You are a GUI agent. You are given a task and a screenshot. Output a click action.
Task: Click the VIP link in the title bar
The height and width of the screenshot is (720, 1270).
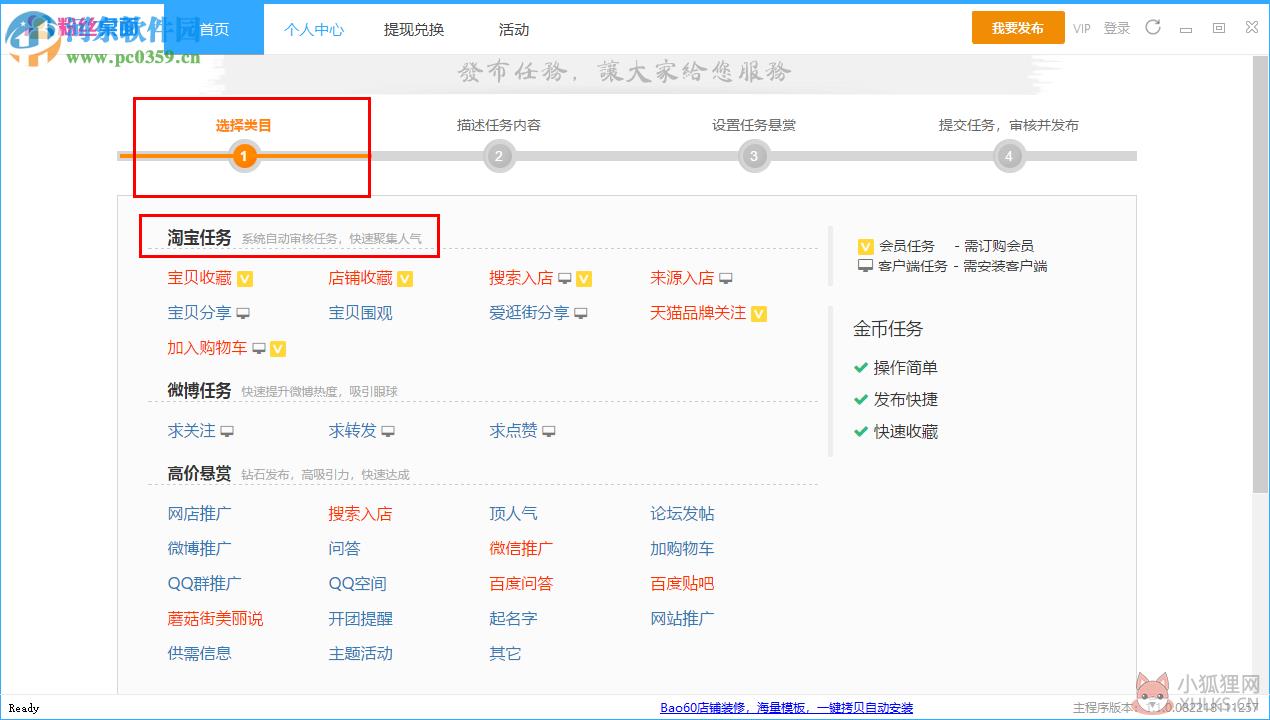(1082, 29)
